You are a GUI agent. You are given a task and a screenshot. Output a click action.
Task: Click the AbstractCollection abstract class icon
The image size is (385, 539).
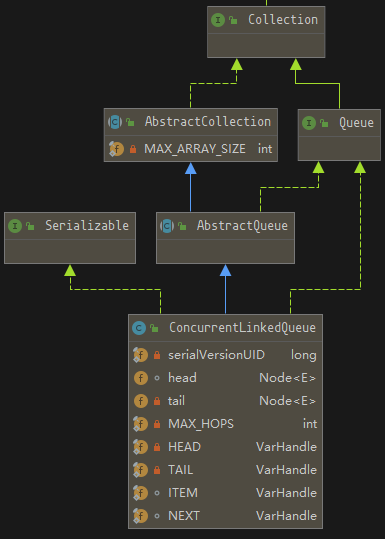115,122
